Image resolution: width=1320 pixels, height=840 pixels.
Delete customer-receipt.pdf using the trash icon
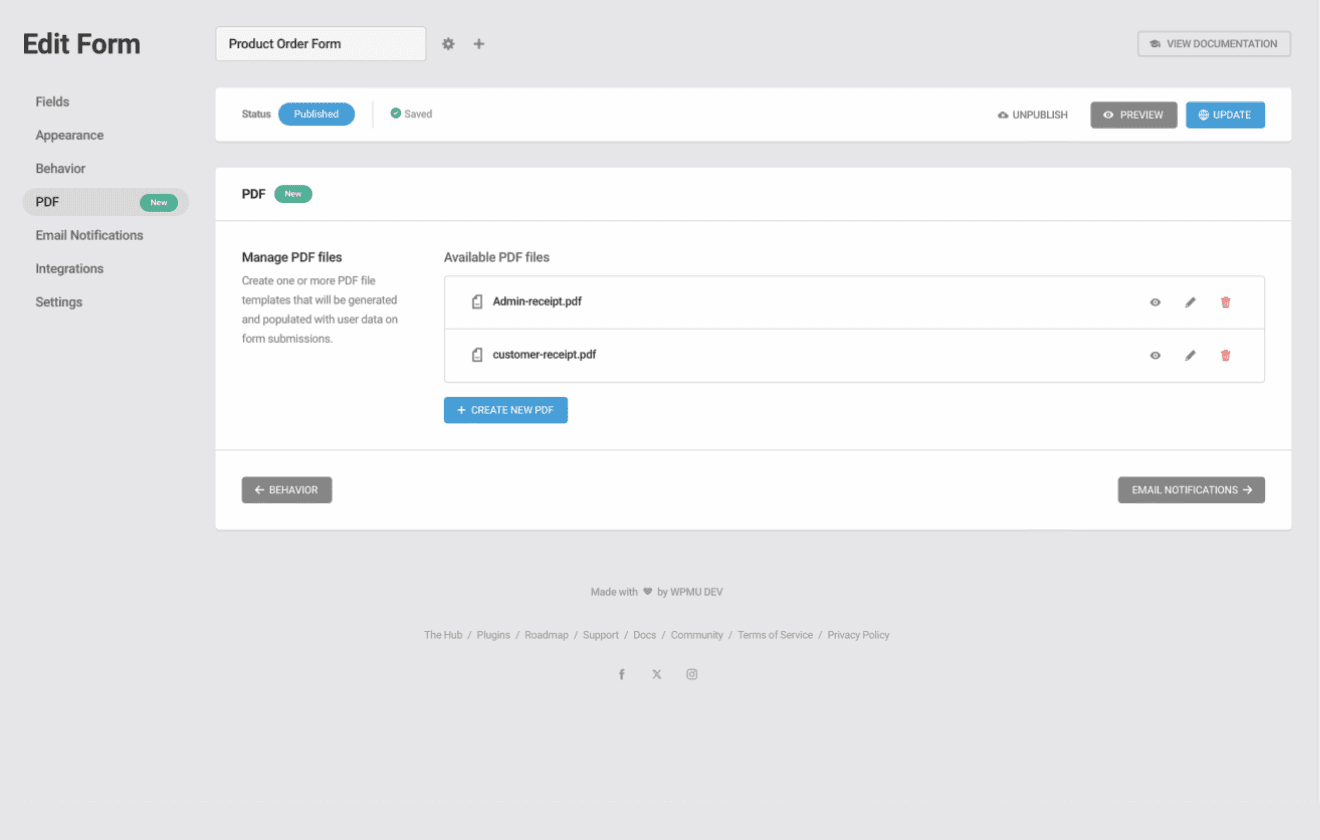[x=1225, y=354]
